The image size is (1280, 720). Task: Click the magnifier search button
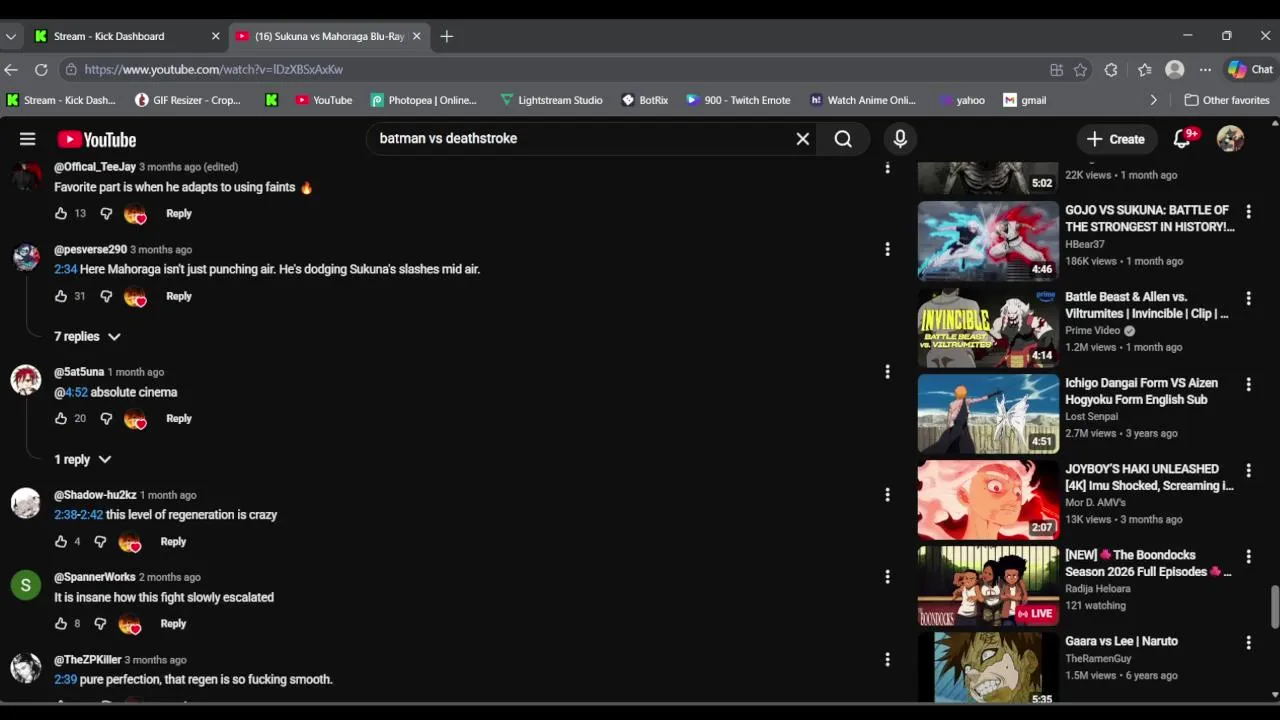pos(843,139)
